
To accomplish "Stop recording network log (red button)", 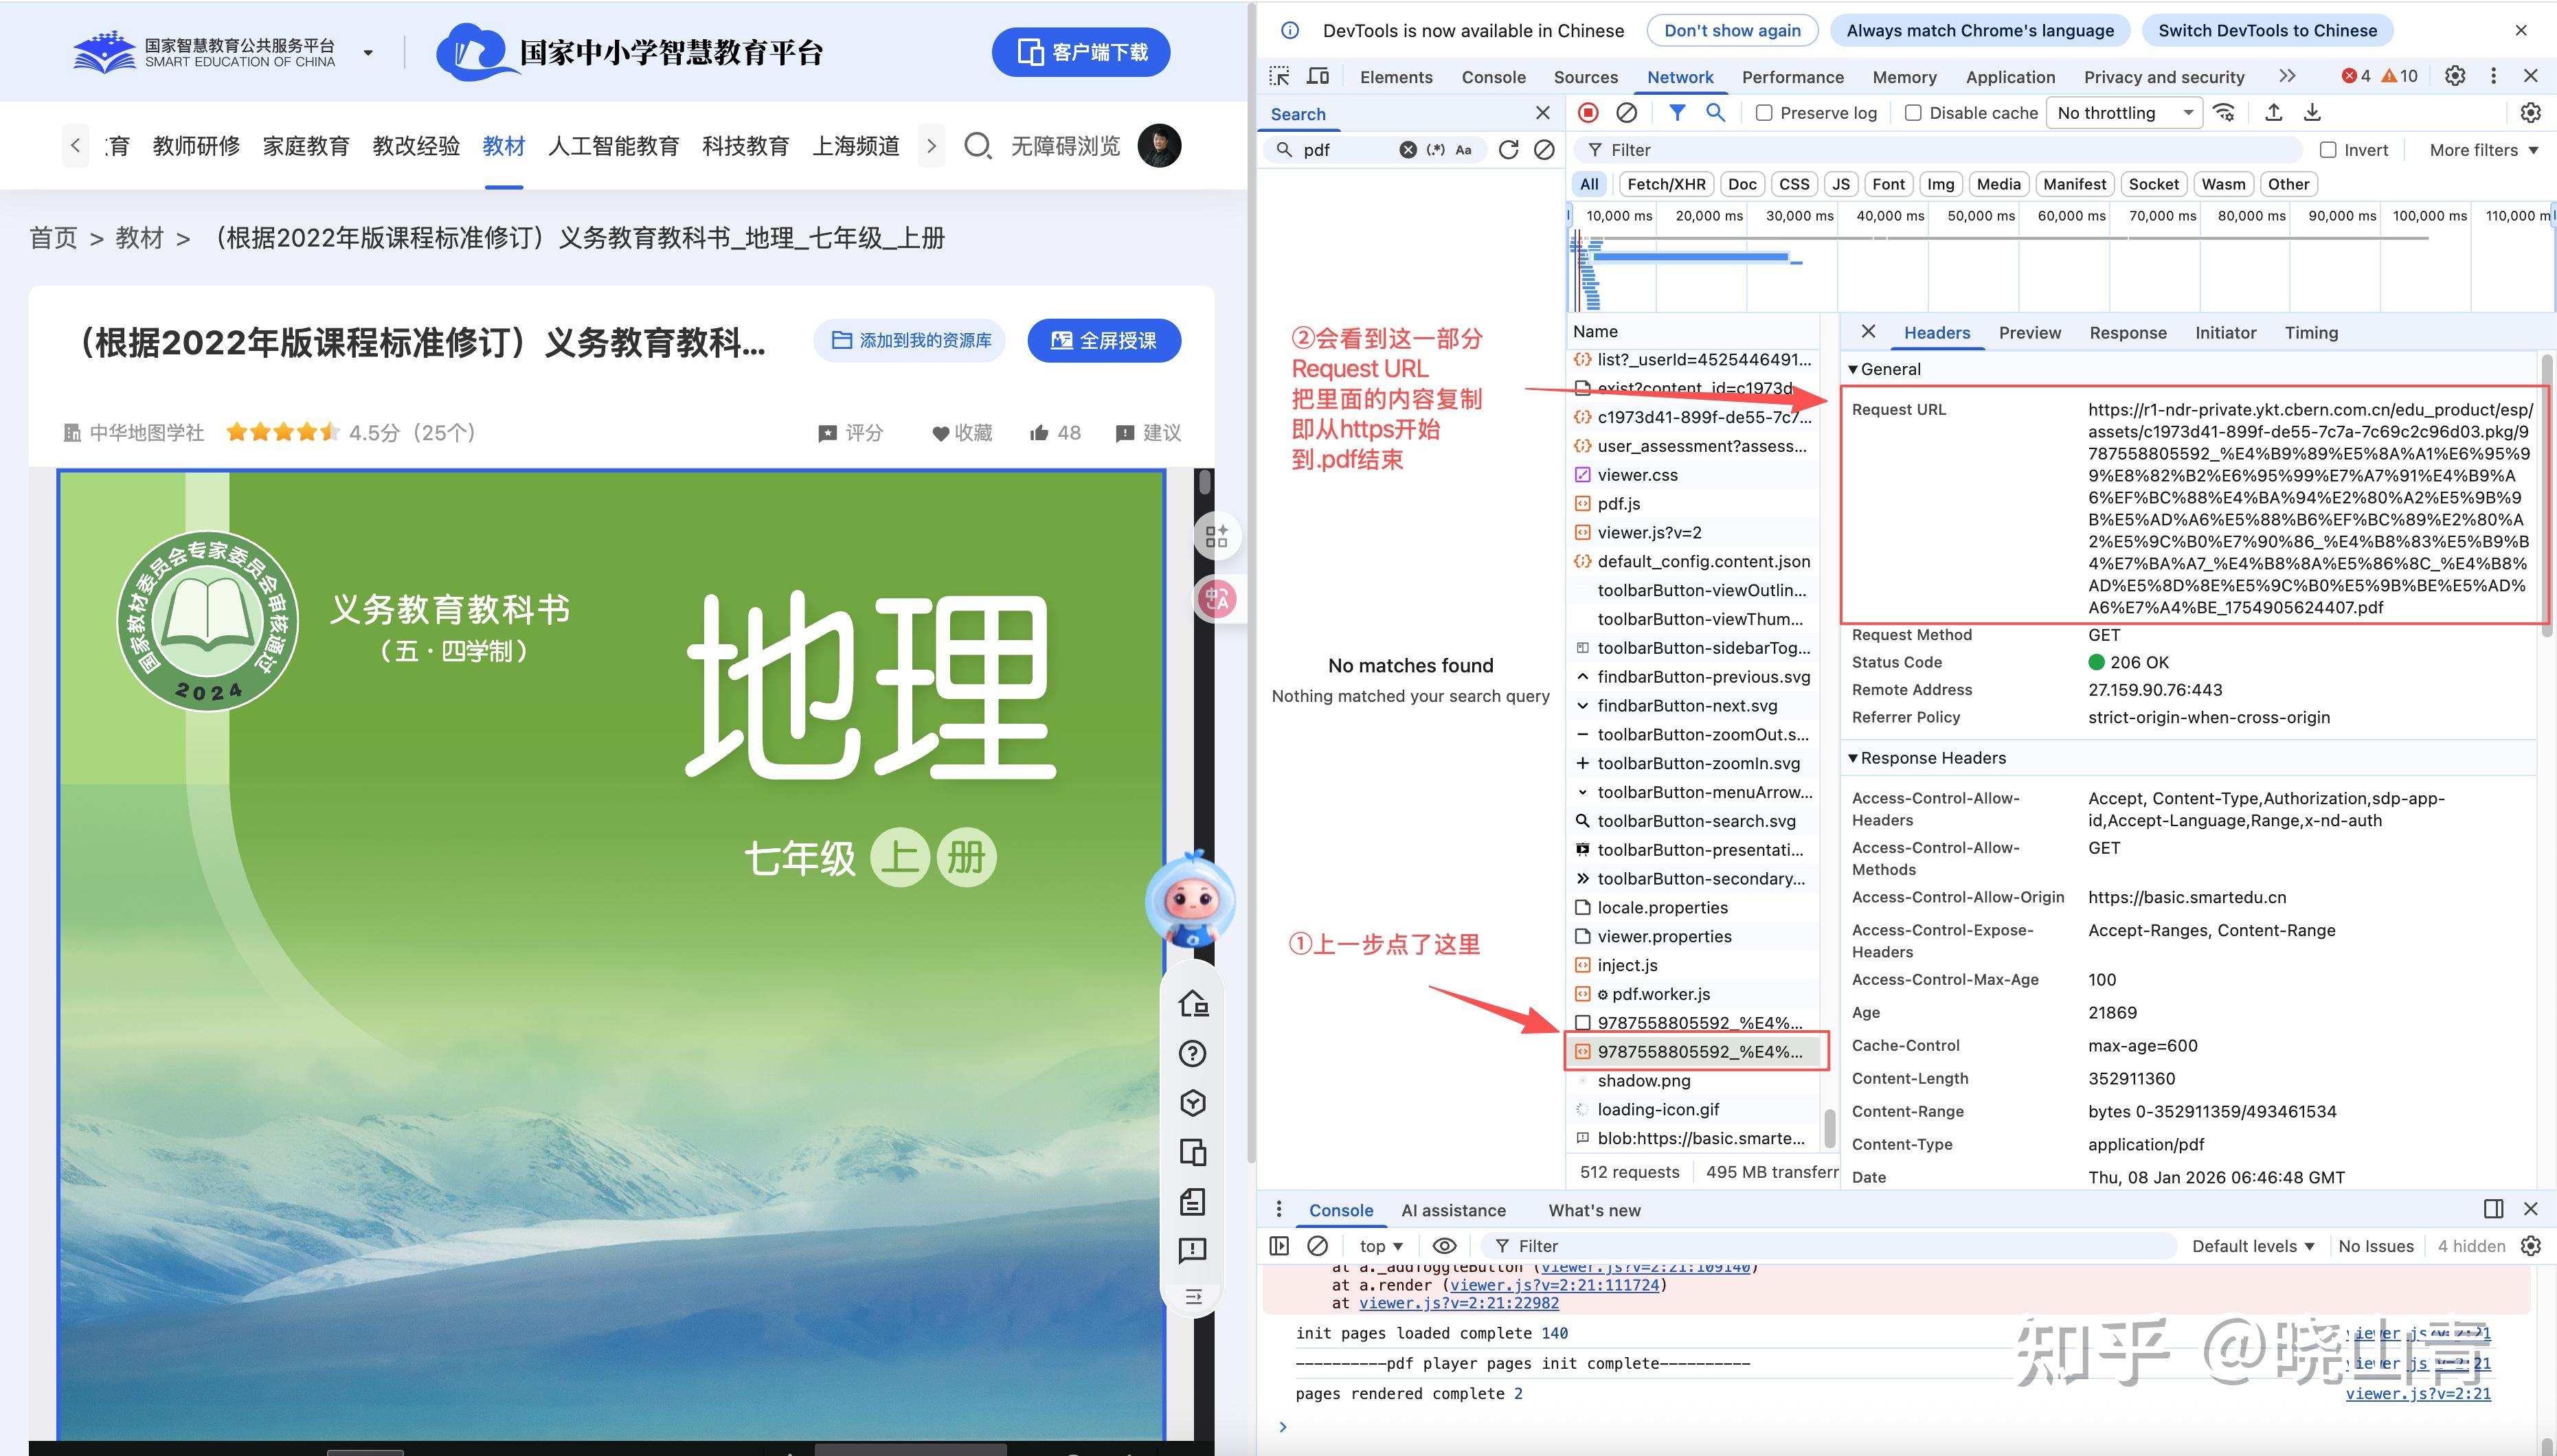I will click(x=1588, y=113).
